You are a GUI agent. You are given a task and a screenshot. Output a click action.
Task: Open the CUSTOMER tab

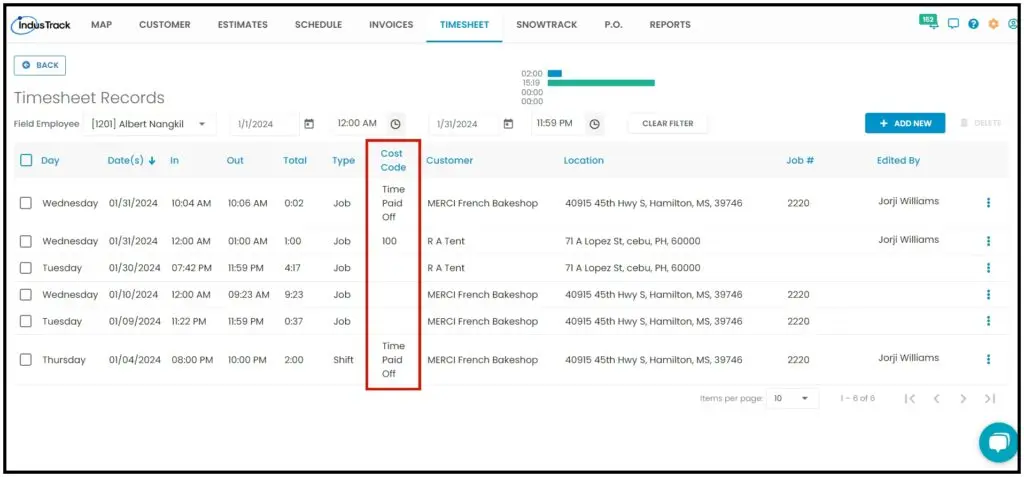coord(165,25)
